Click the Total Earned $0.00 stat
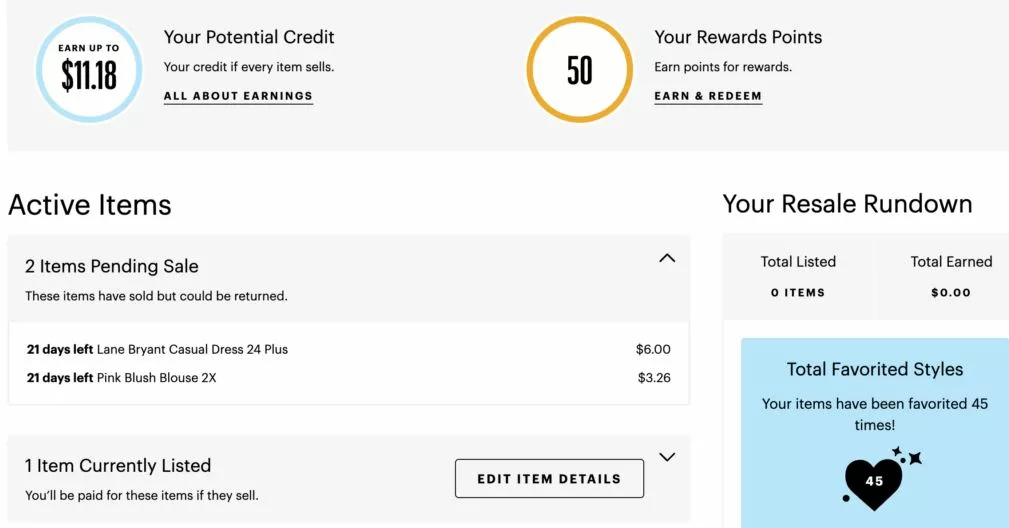Screen dimensions: 1009x528 [951, 277]
